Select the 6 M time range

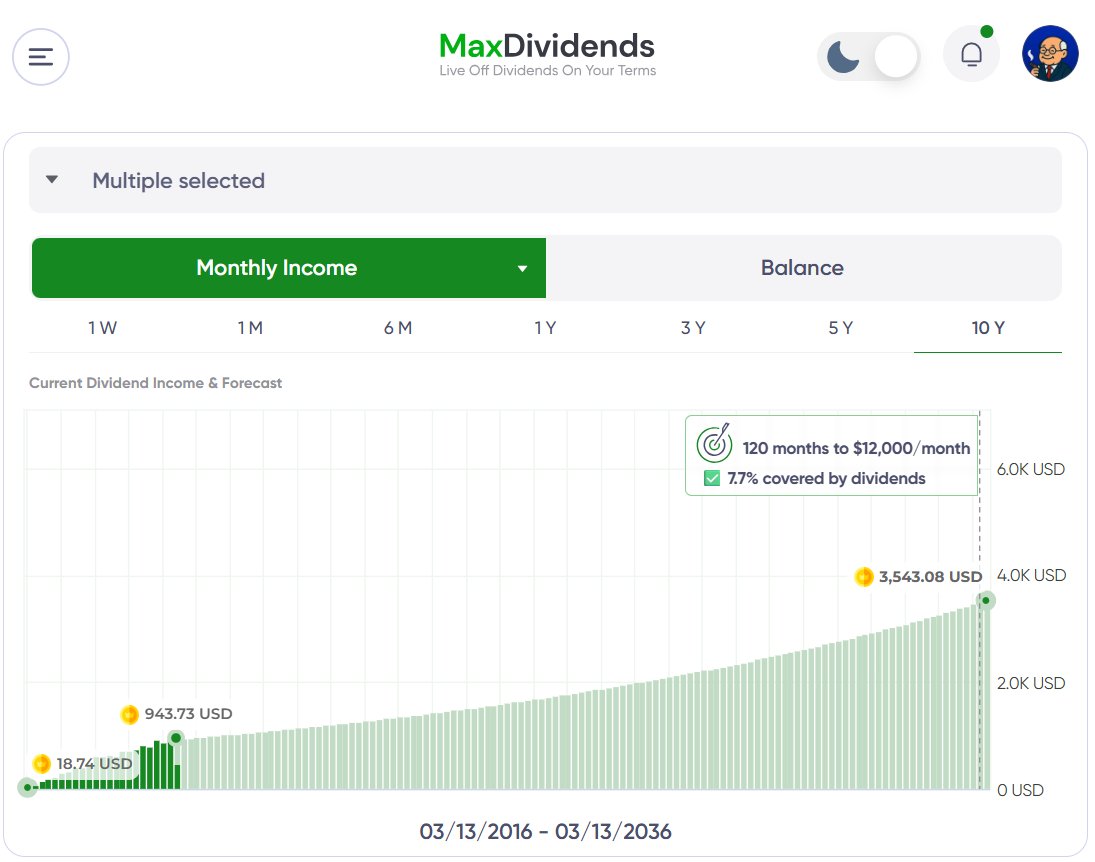[x=398, y=328]
